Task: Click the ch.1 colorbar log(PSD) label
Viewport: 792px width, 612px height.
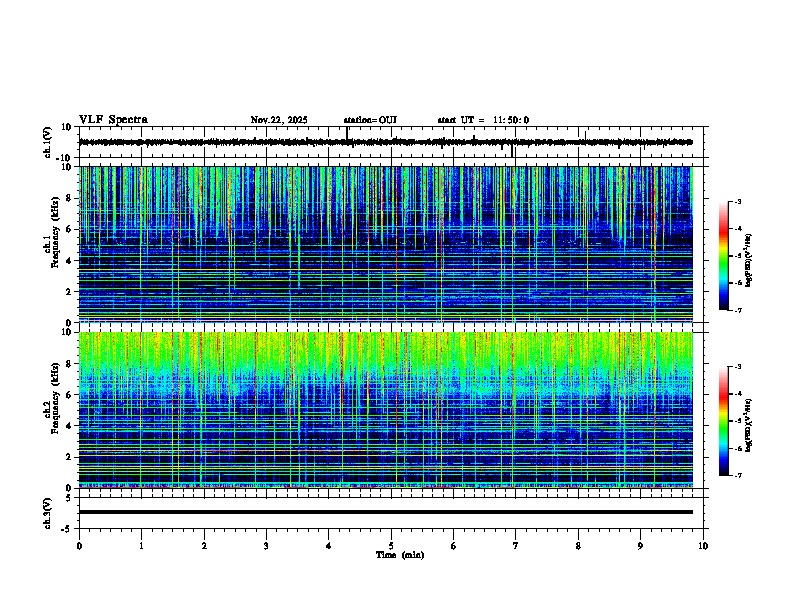Action: pos(748,260)
